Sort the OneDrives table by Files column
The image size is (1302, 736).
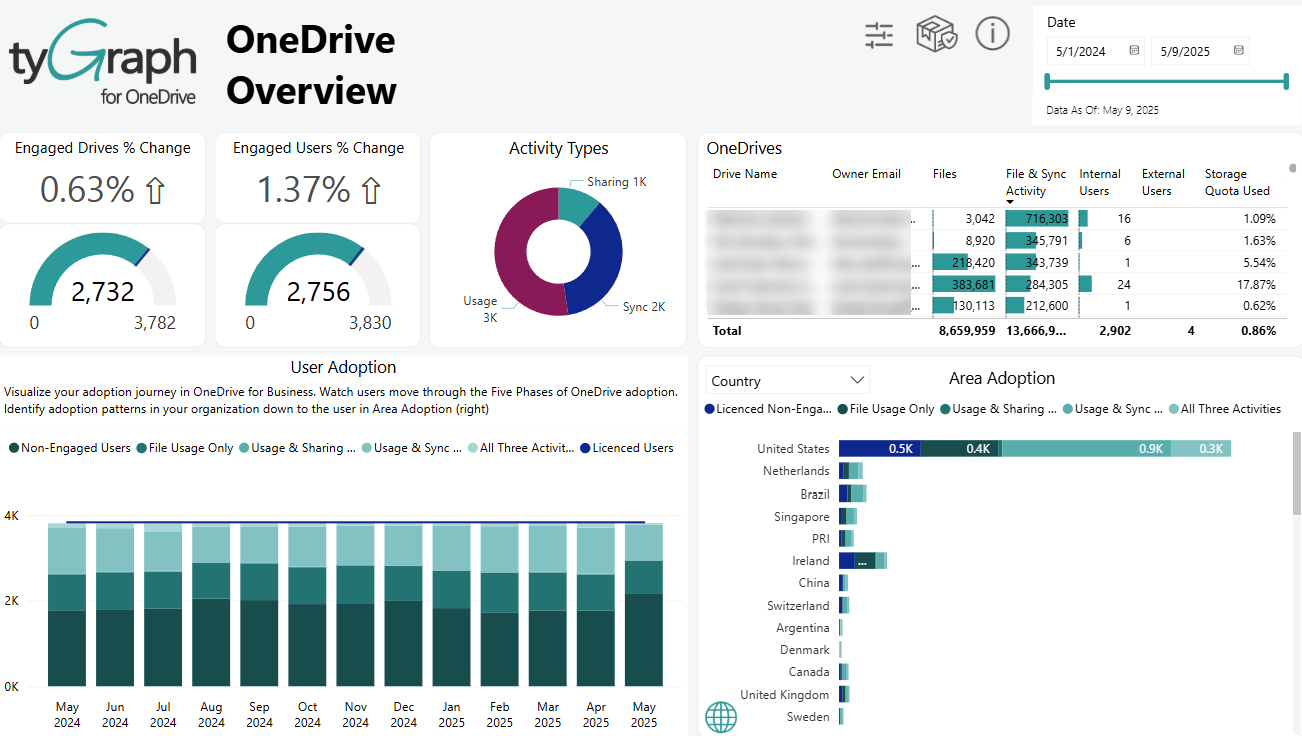(944, 173)
